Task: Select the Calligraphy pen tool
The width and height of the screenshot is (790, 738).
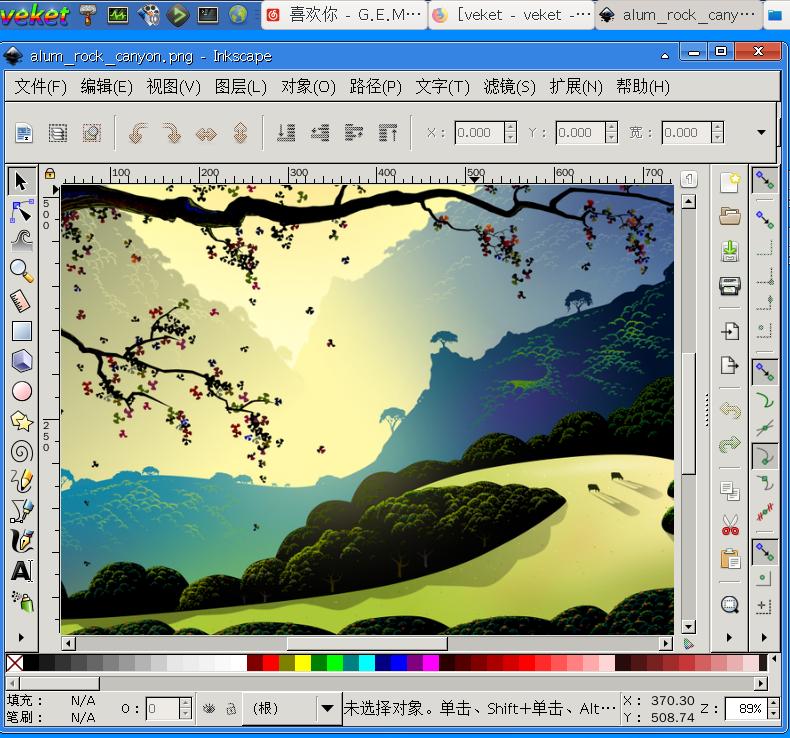Action: tap(21, 541)
